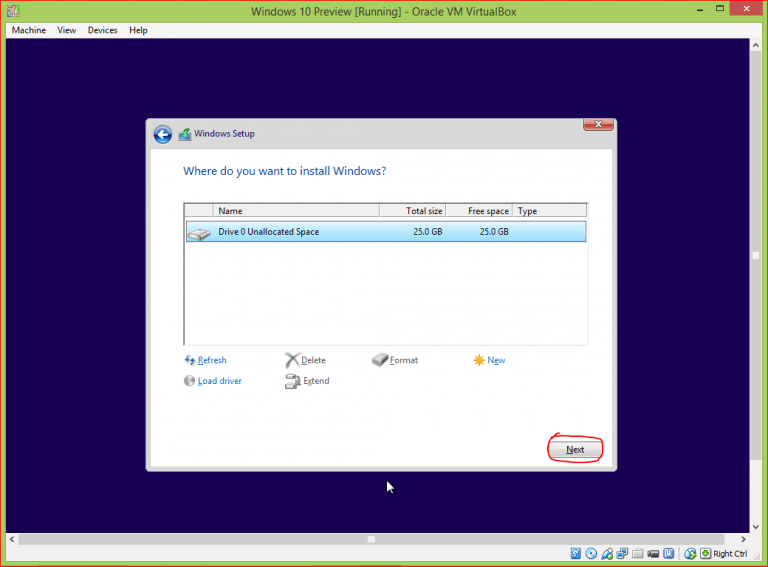Click the 25.0 GB total size value
The height and width of the screenshot is (567, 768).
pyautogui.click(x=427, y=232)
